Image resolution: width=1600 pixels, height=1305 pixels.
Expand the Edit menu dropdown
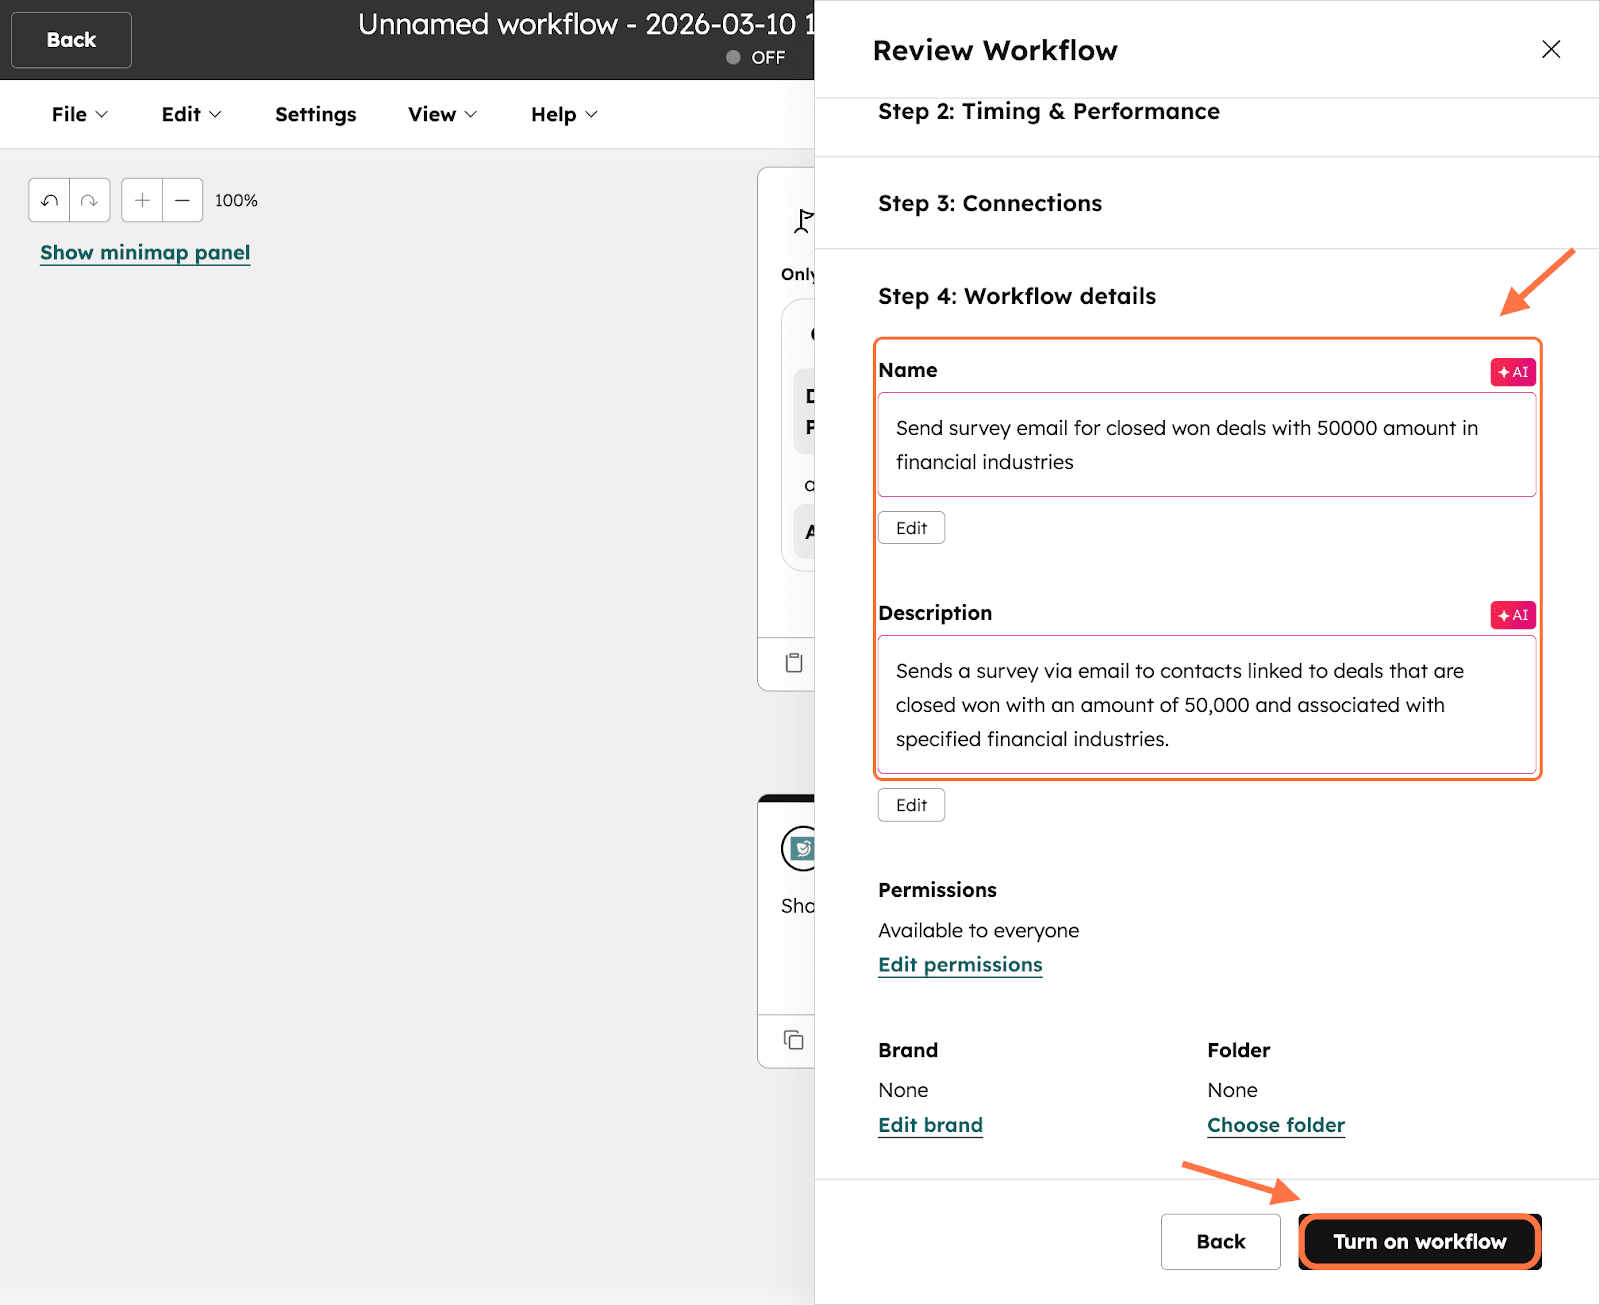191,114
